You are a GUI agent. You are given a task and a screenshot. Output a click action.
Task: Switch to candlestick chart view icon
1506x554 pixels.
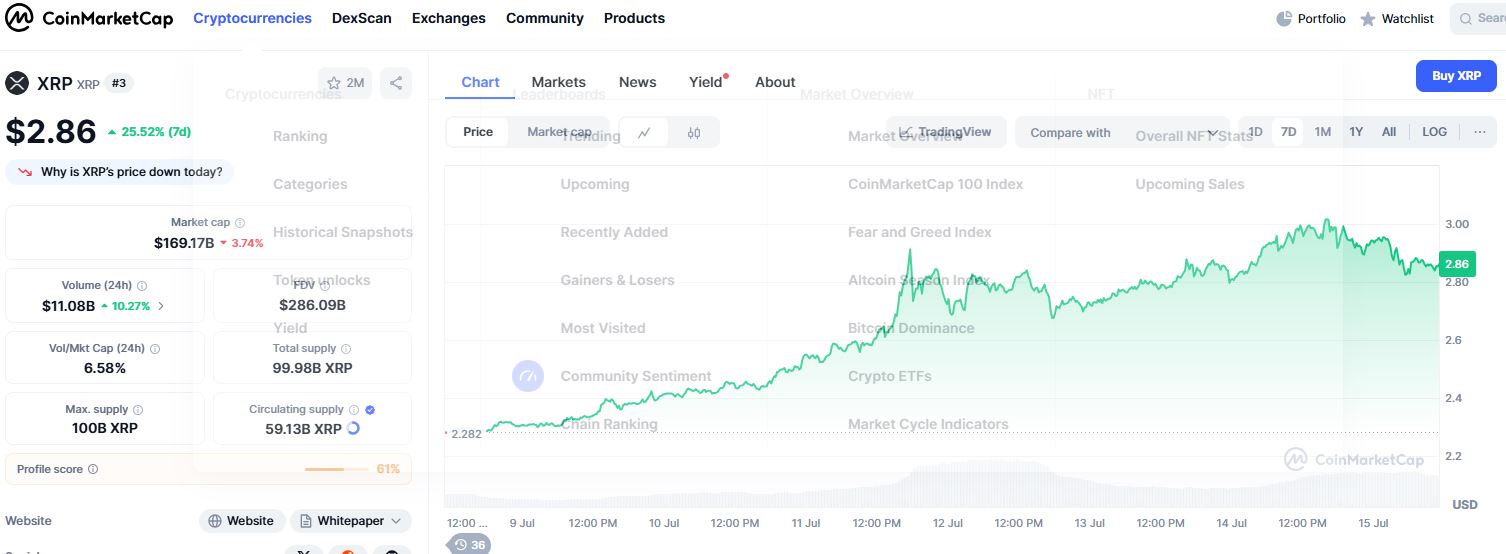(x=694, y=132)
